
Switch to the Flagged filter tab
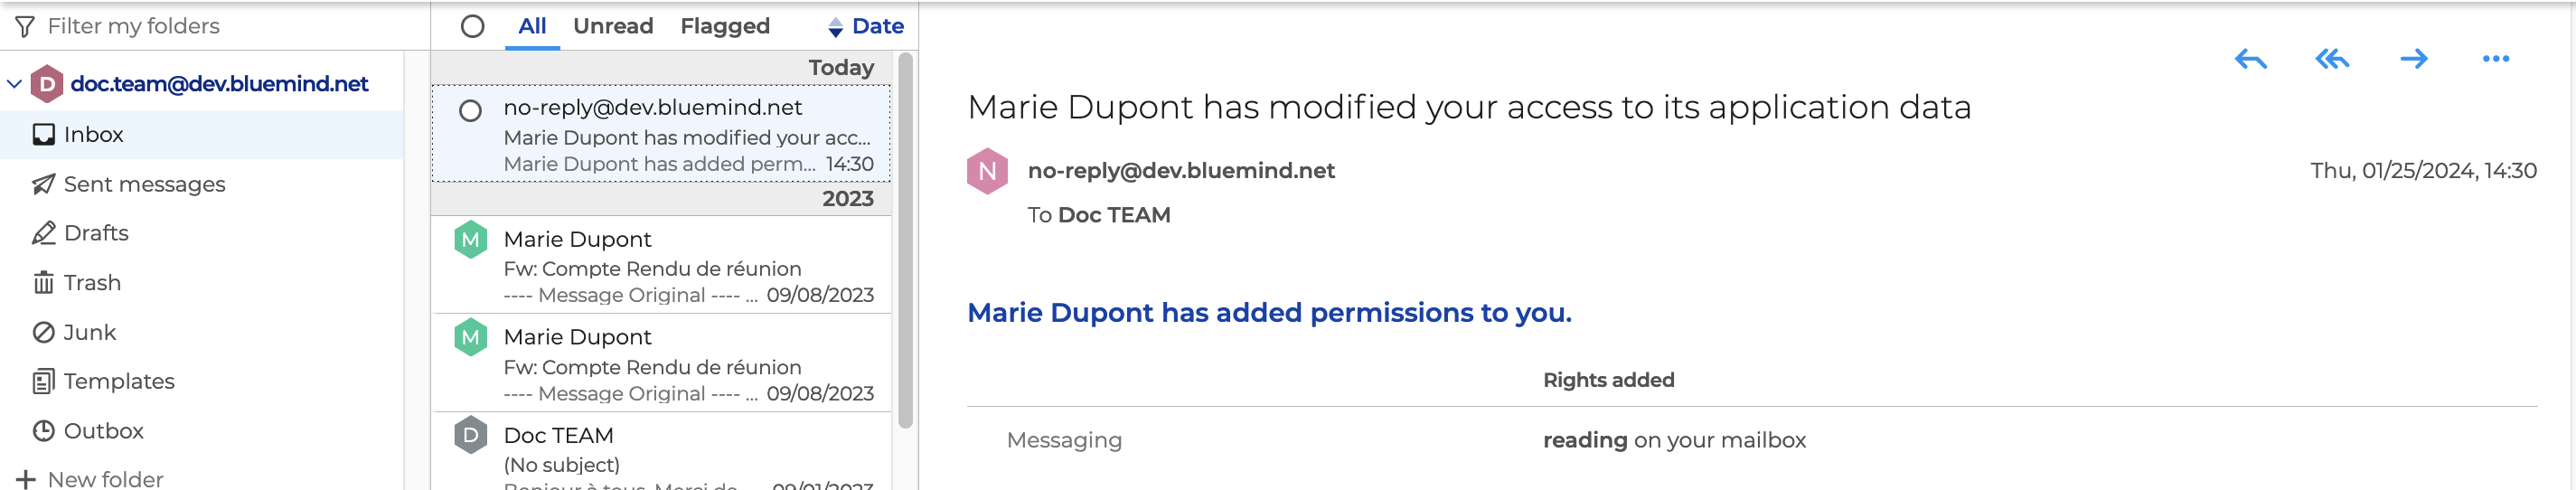click(x=725, y=27)
